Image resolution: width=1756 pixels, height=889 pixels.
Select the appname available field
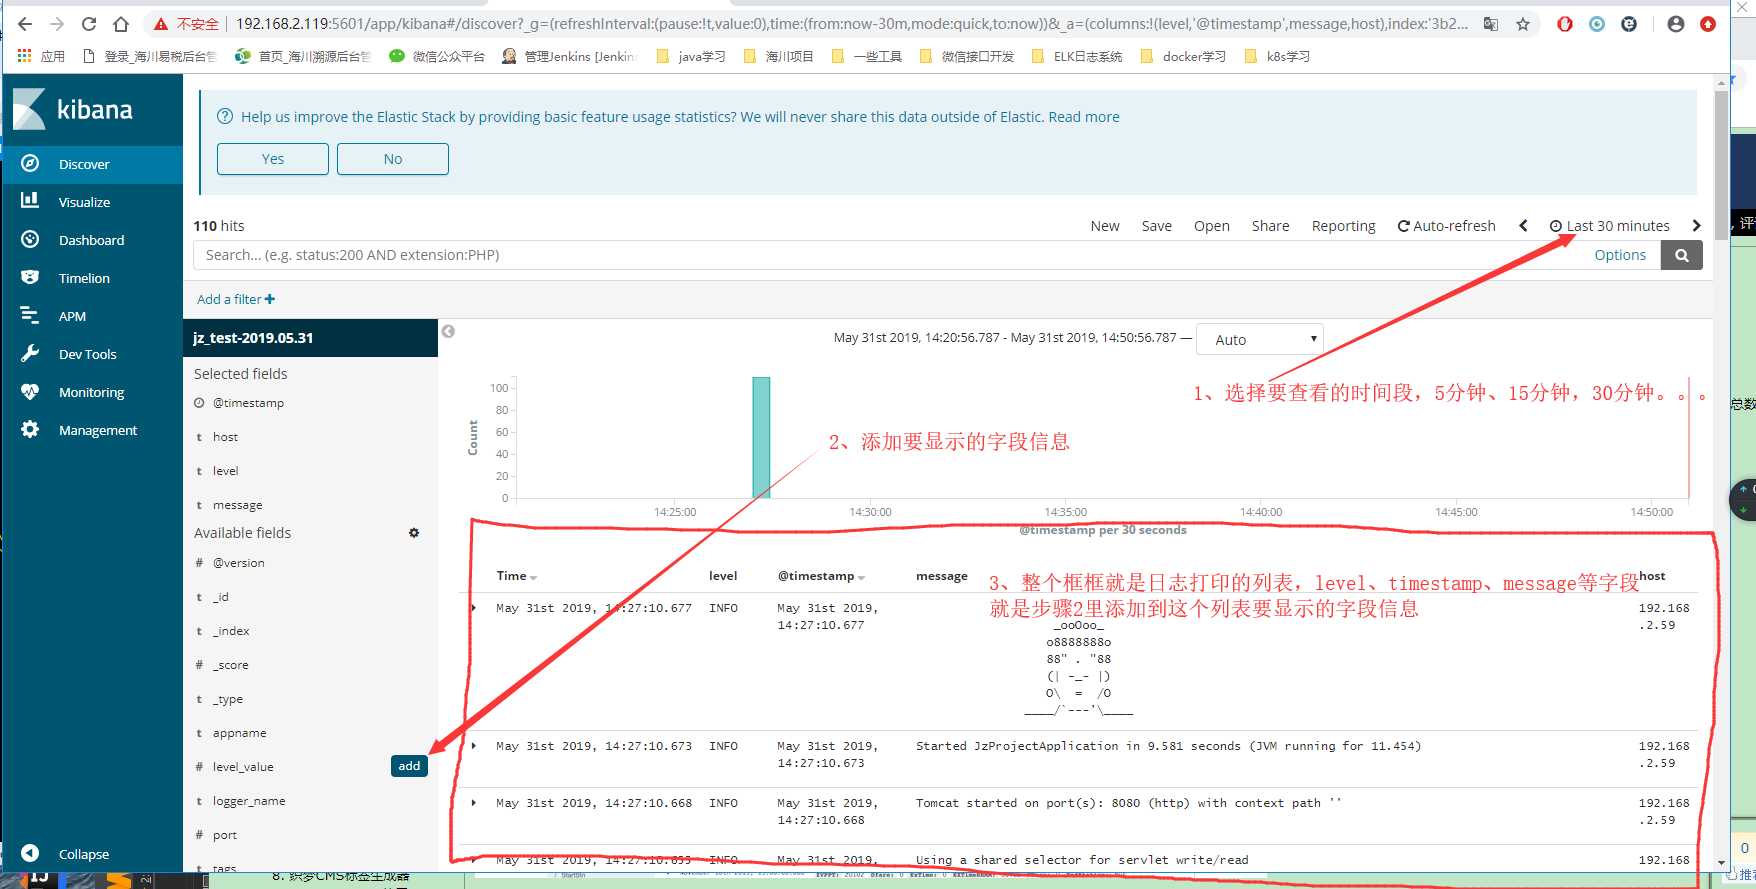coord(239,733)
